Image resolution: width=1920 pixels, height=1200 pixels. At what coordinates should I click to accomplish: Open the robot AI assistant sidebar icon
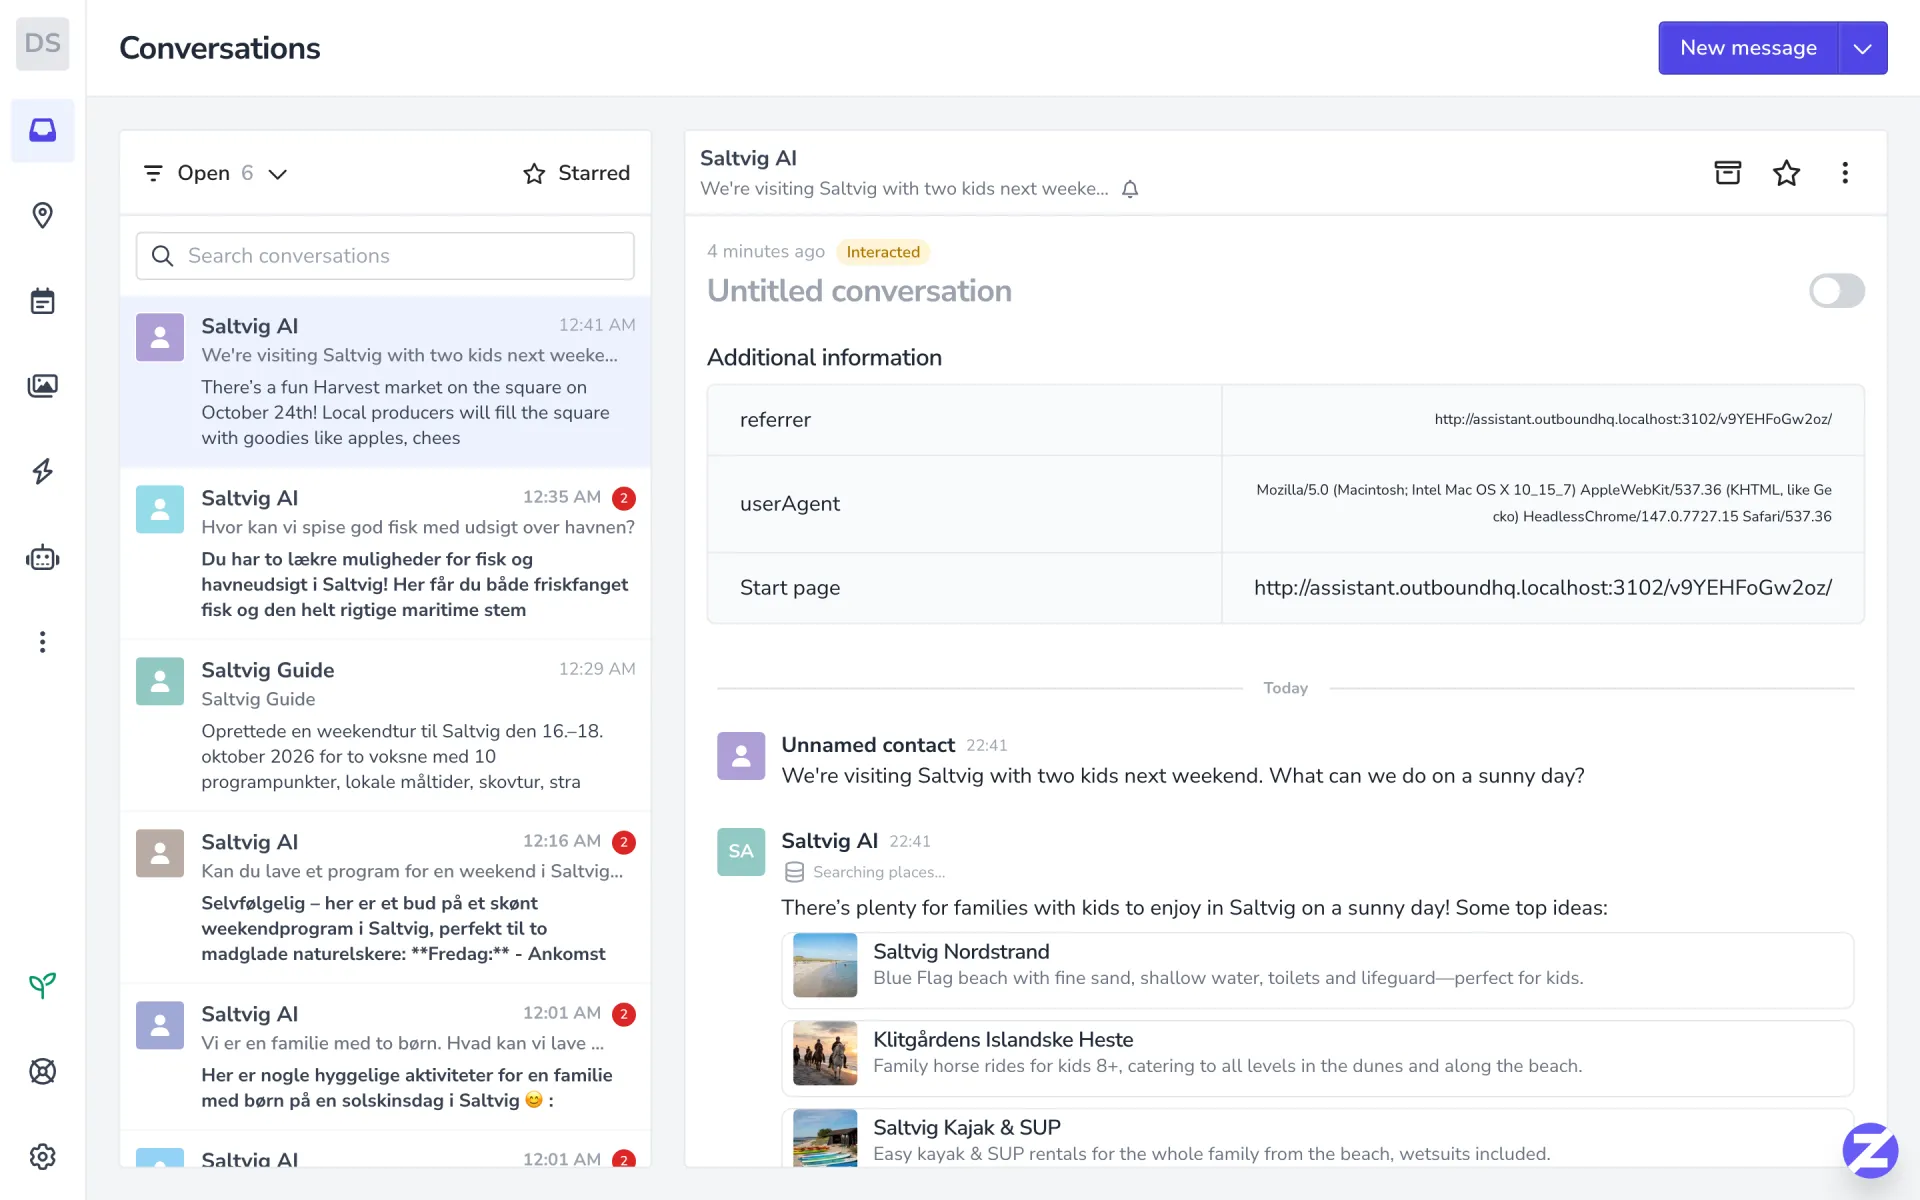(x=43, y=558)
